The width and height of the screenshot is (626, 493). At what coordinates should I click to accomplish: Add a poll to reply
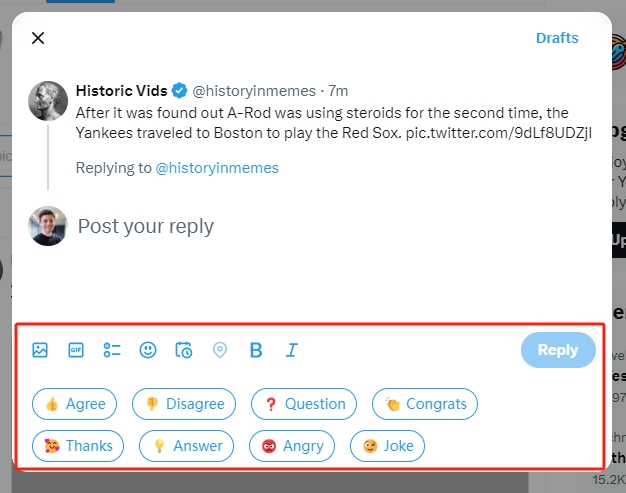pos(112,350)
